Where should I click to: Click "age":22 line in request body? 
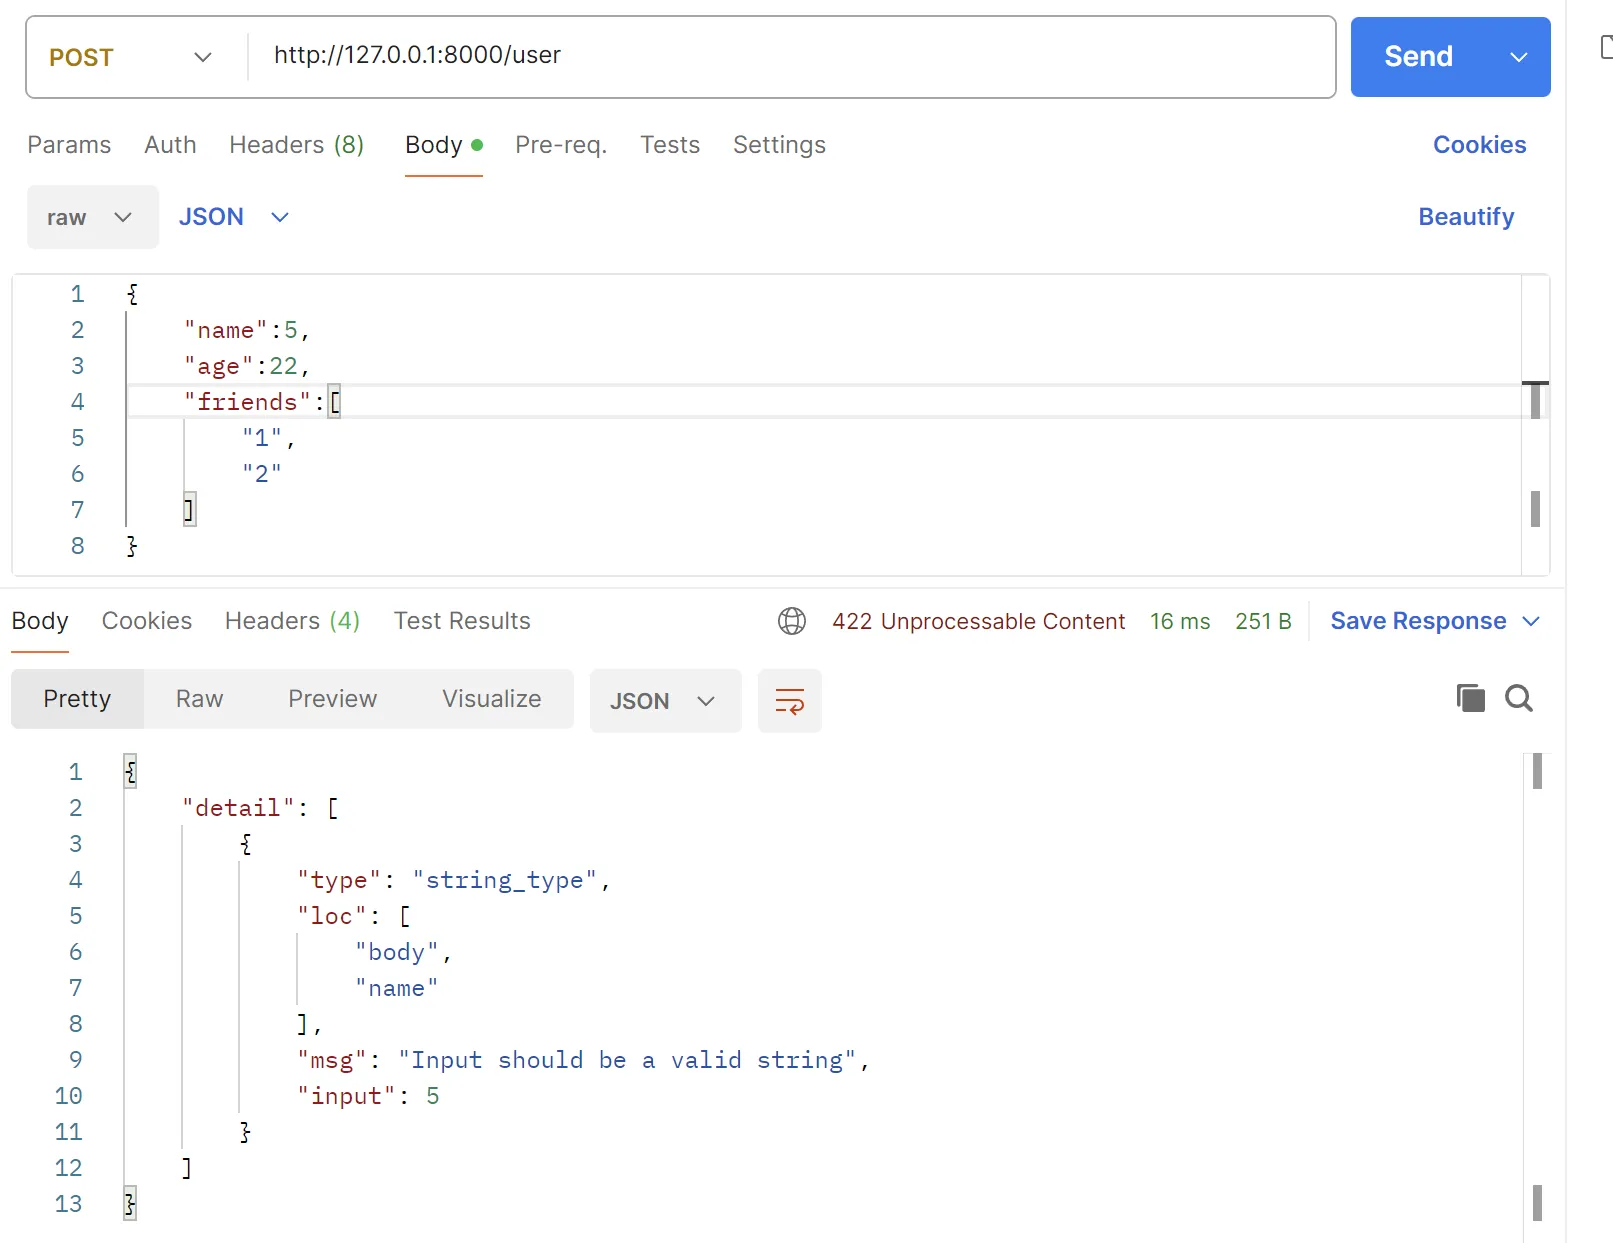247,366
